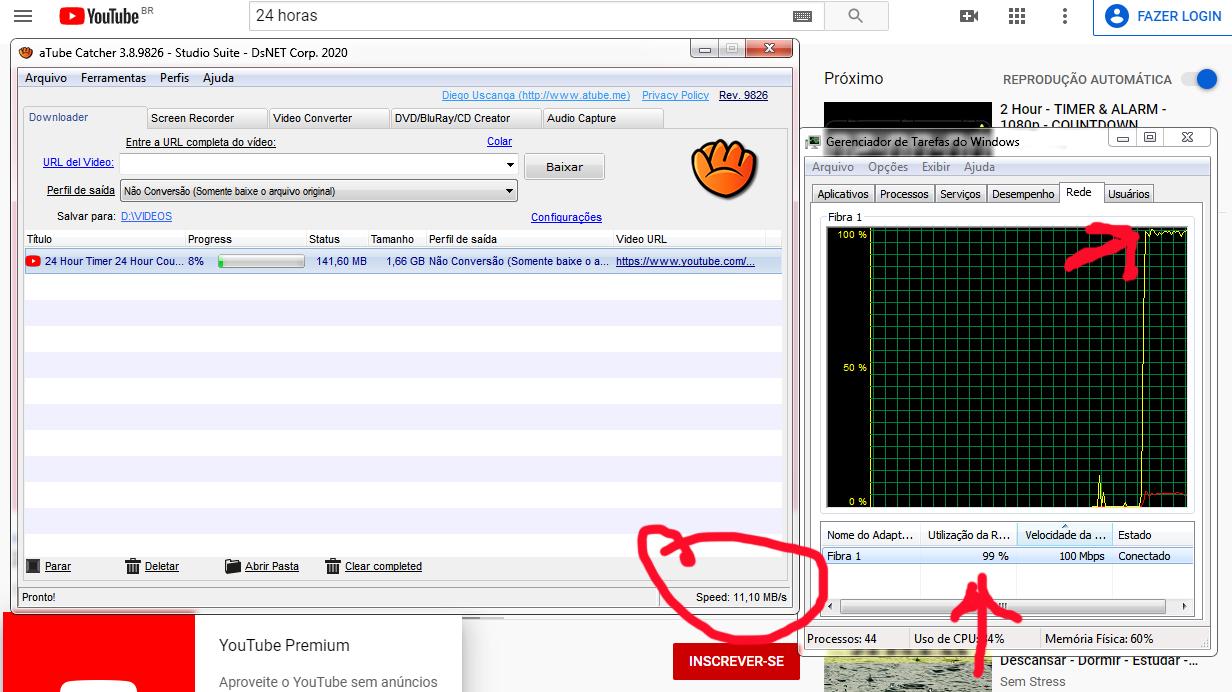Open the Opções menu in Task Manager
1232x692 pixels.
888,167
